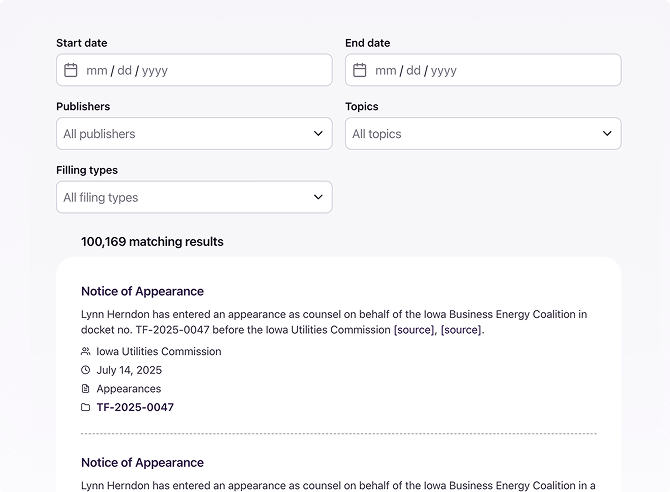Open the TF-2025-0047 docket link
The image size is (670, 492).
pos(135,407)
